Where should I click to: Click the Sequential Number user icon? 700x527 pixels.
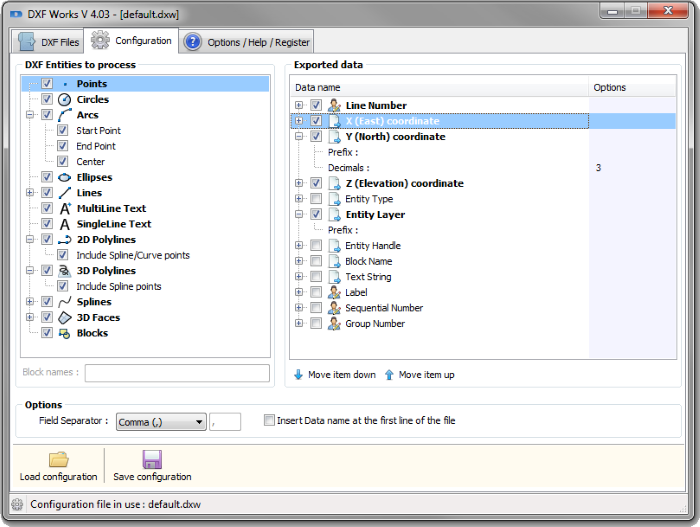click(334, 308)
